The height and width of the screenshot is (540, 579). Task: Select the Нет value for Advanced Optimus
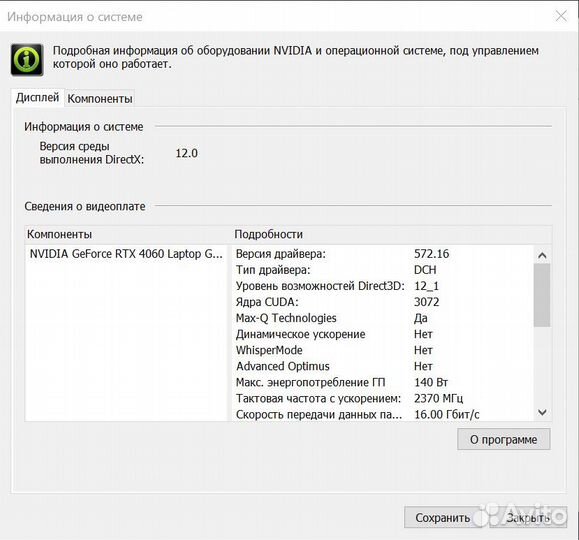click(423, 366)
